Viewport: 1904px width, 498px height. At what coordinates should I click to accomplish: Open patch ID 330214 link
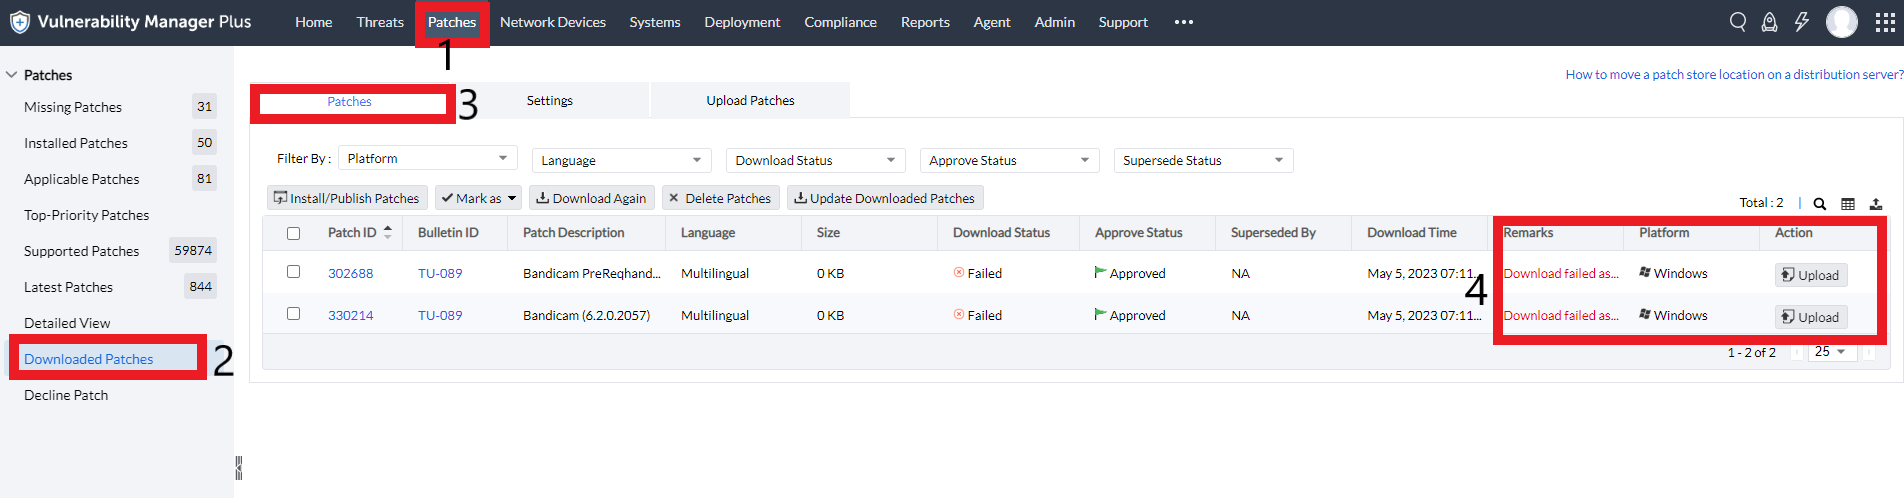pos(350,315)
